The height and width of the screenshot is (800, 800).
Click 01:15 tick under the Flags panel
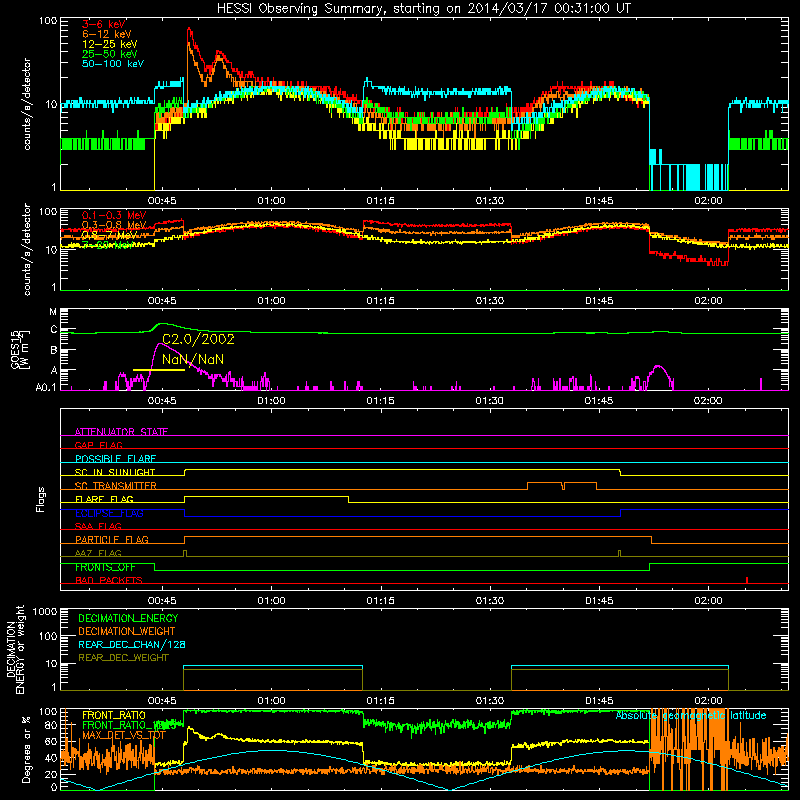click(x=381, y=601)
